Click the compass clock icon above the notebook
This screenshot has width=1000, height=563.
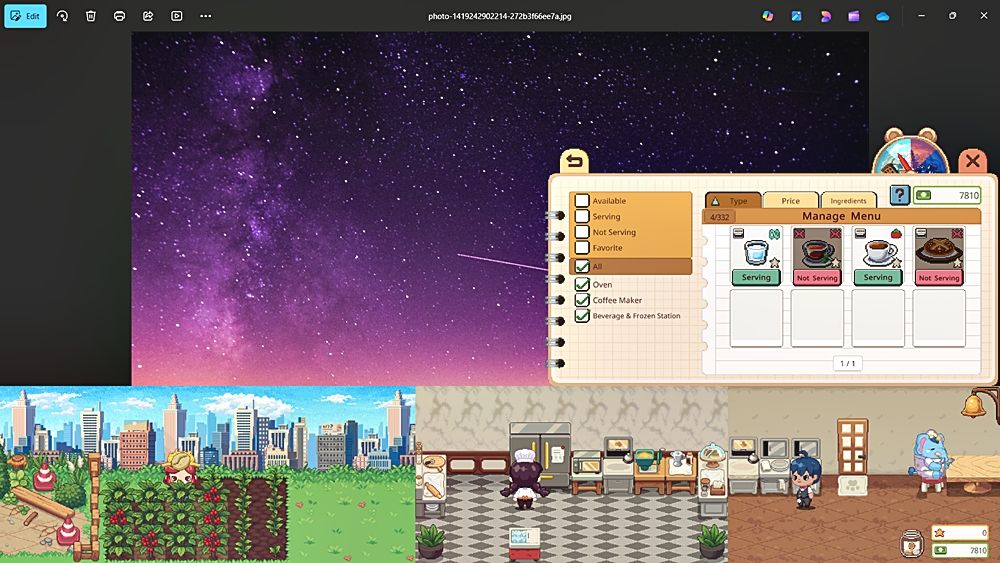[x=911, y=151]
